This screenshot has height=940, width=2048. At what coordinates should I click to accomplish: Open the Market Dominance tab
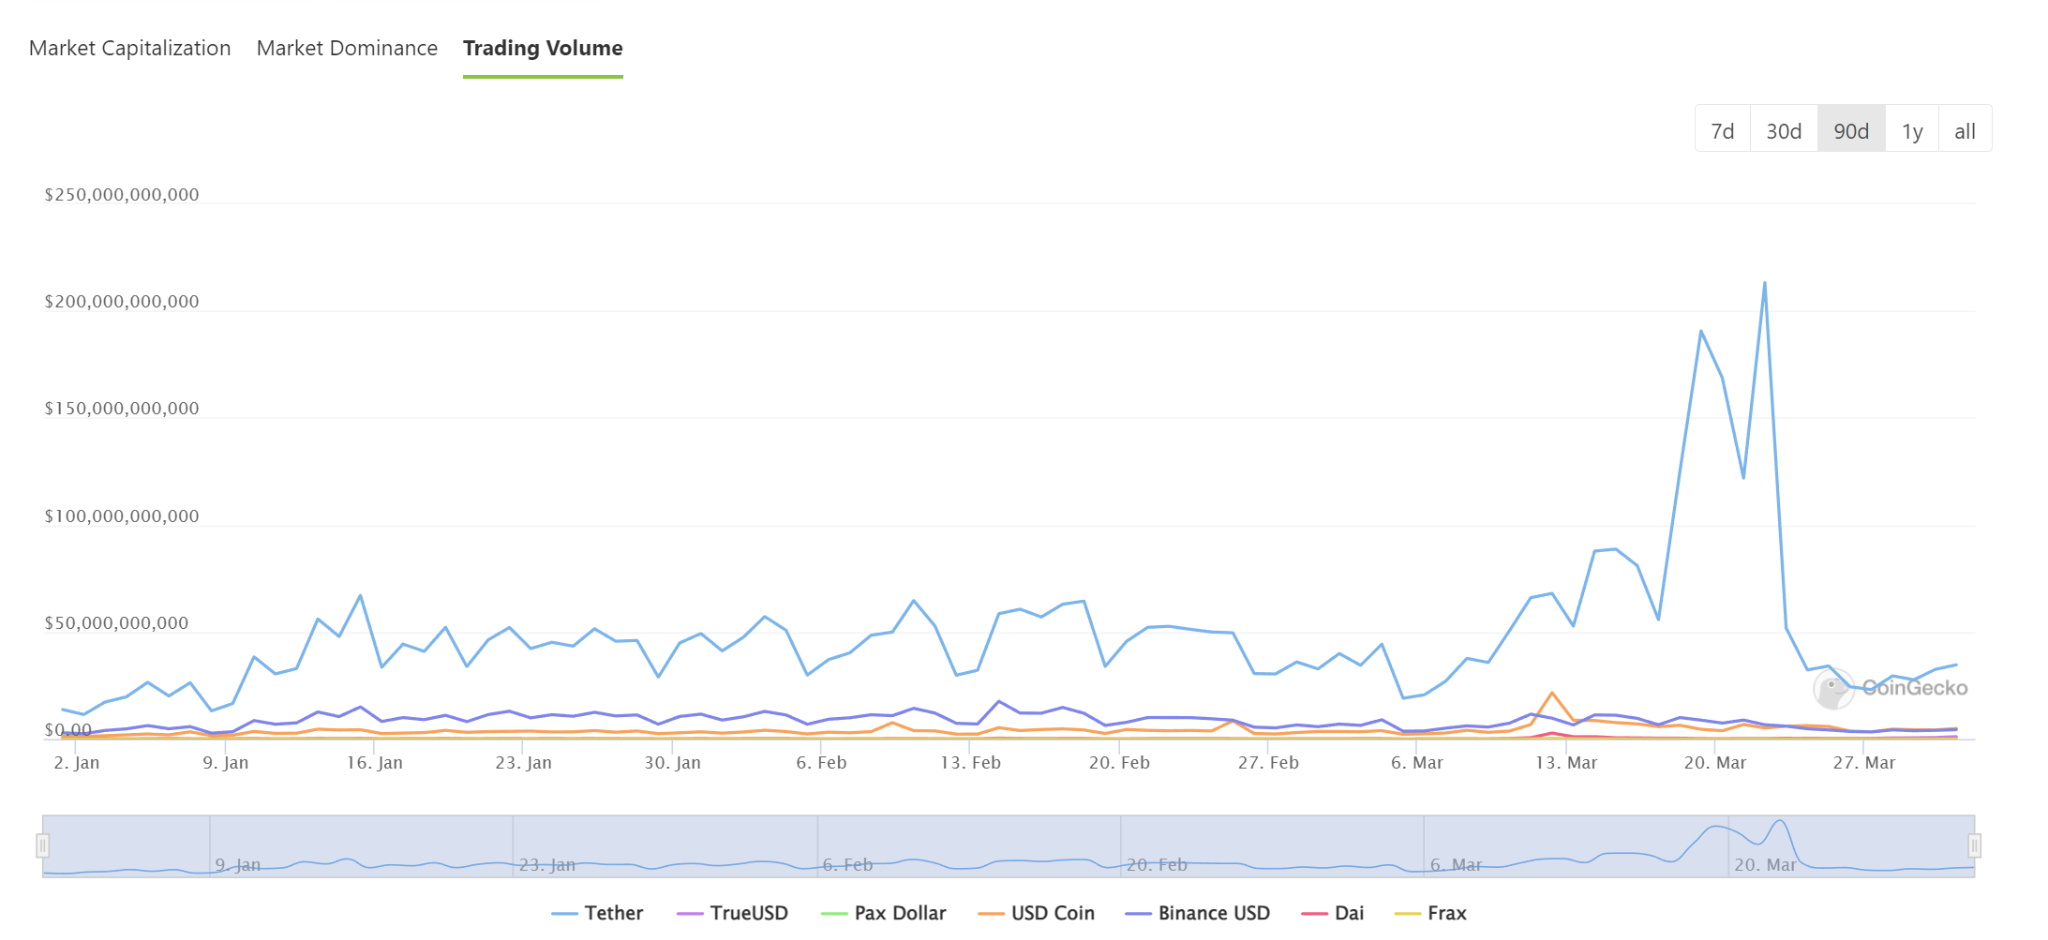pyautogui.click(x=347, y=48)
